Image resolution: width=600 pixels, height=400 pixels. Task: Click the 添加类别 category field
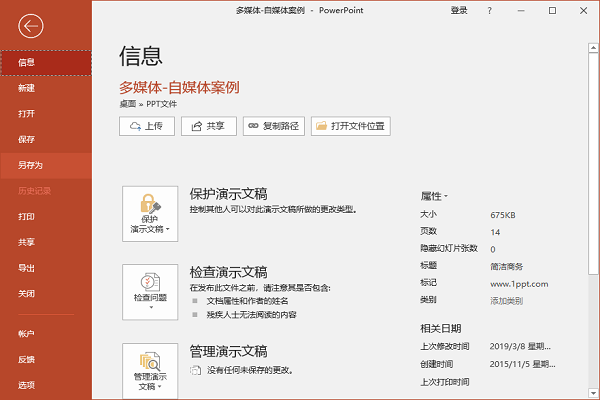pyautogui.click(x=506, y=301)
